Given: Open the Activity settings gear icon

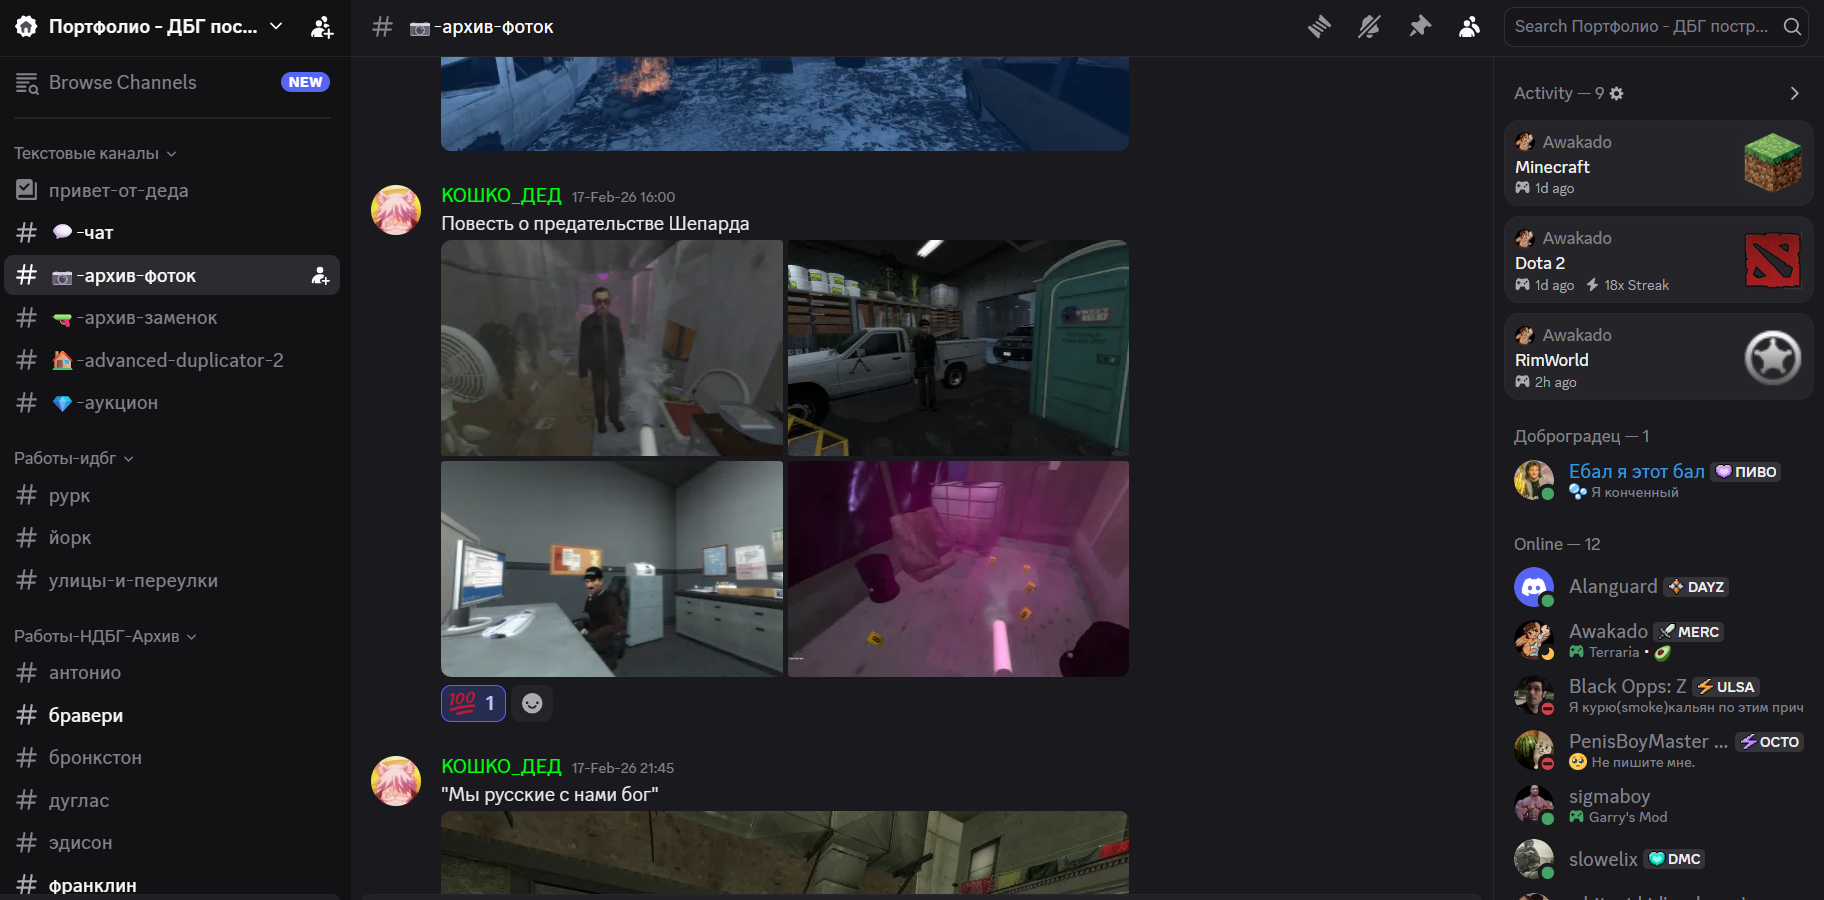Looking at the screenshot, I should (x=1616, y=93).
